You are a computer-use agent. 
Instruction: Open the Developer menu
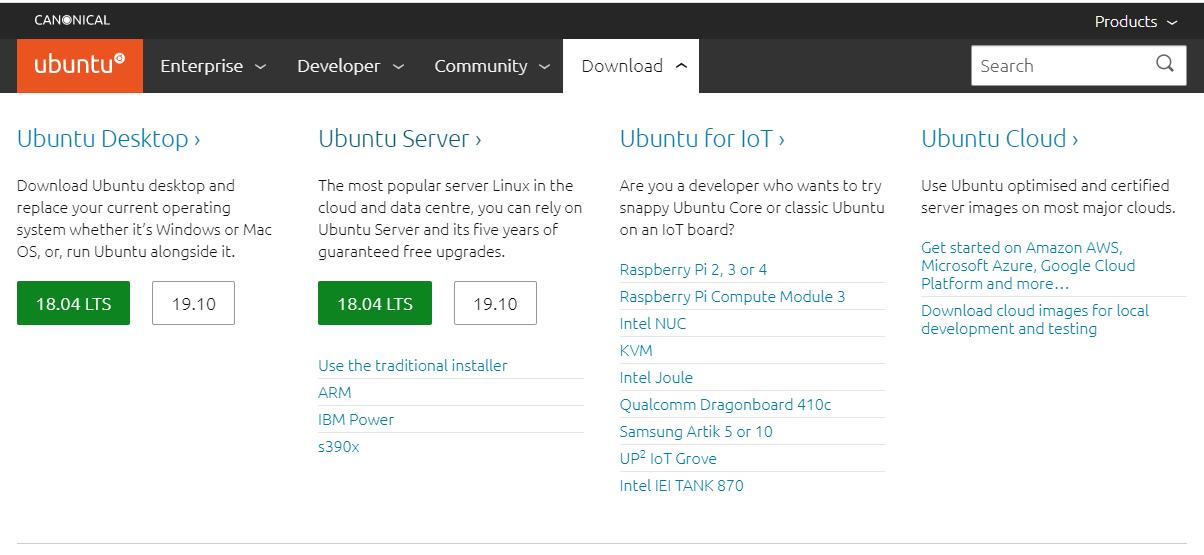[350, 66]
